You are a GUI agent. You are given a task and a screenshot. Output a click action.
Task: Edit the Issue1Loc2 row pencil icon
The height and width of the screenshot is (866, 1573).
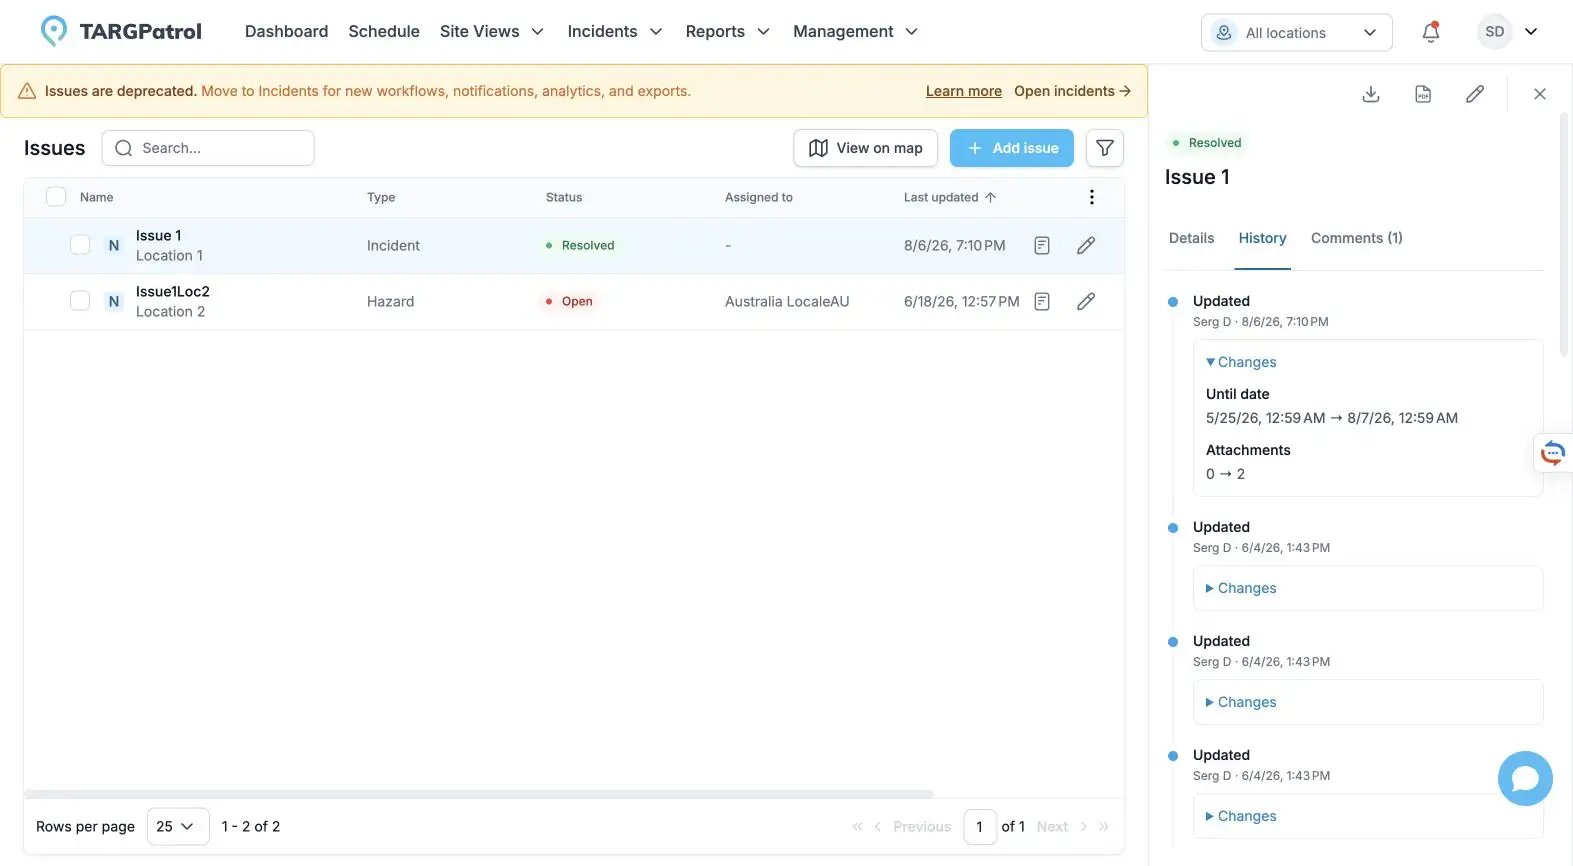coord(1086,301)
